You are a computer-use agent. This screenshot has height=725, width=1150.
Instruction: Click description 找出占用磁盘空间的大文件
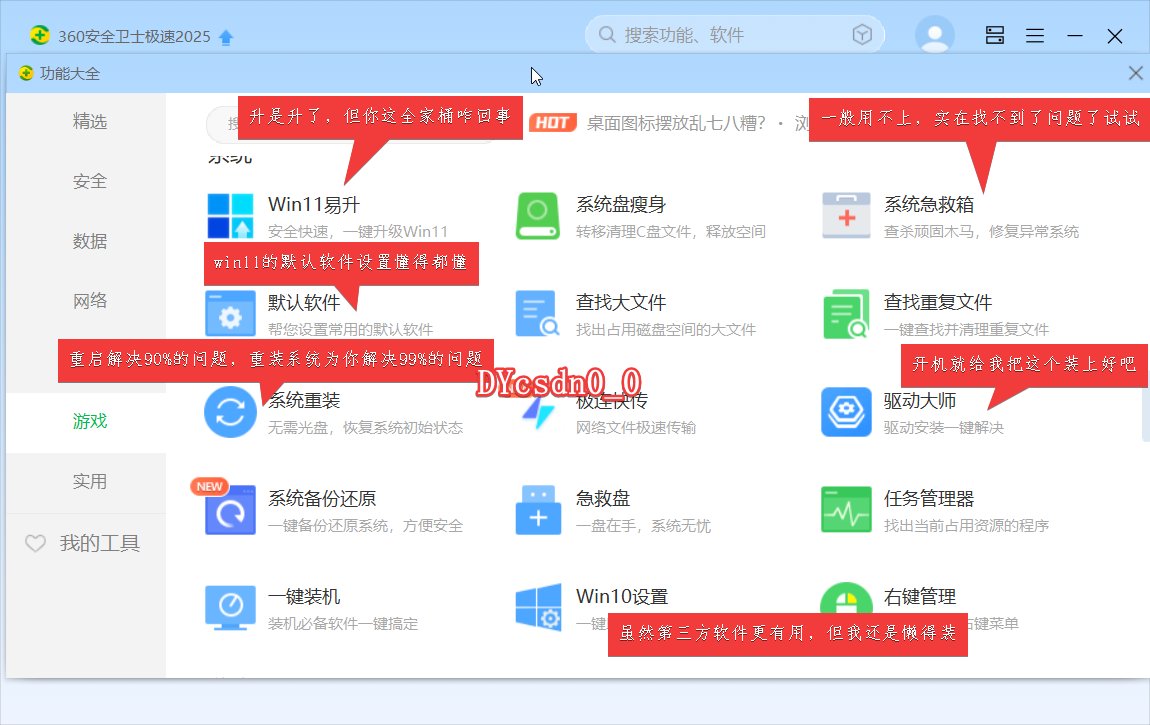[x=665, y=330]
